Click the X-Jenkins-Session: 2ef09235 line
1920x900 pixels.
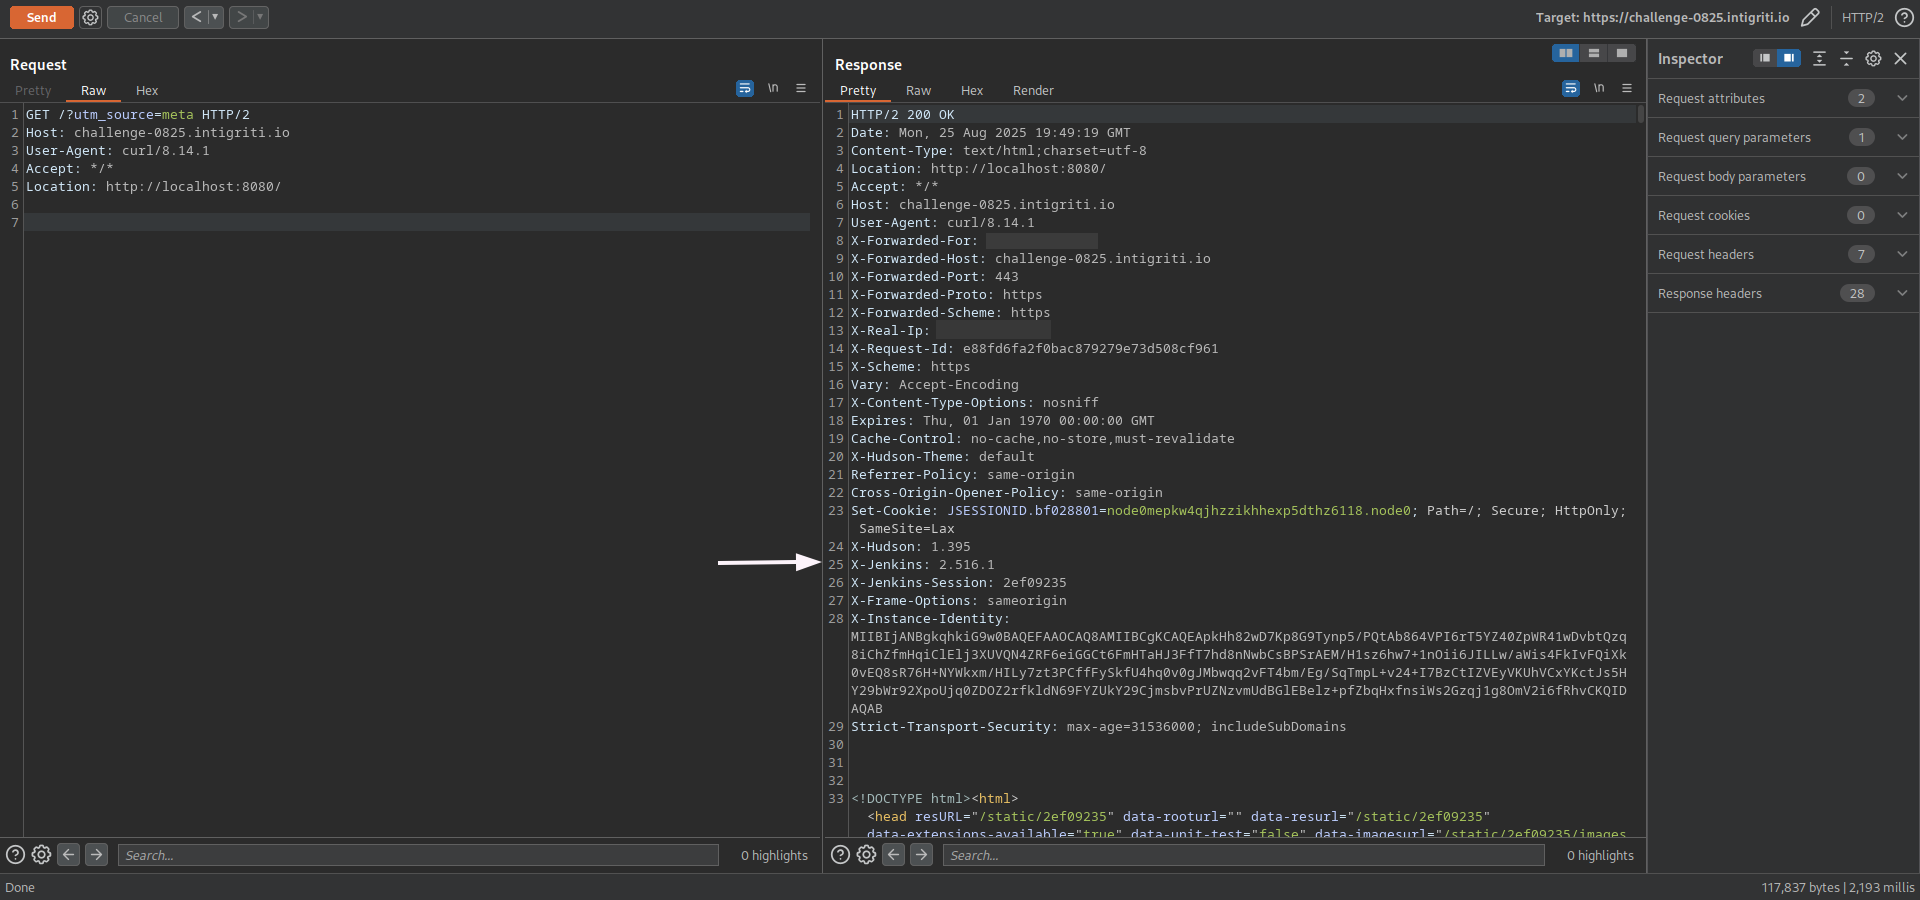click(958, 583)
